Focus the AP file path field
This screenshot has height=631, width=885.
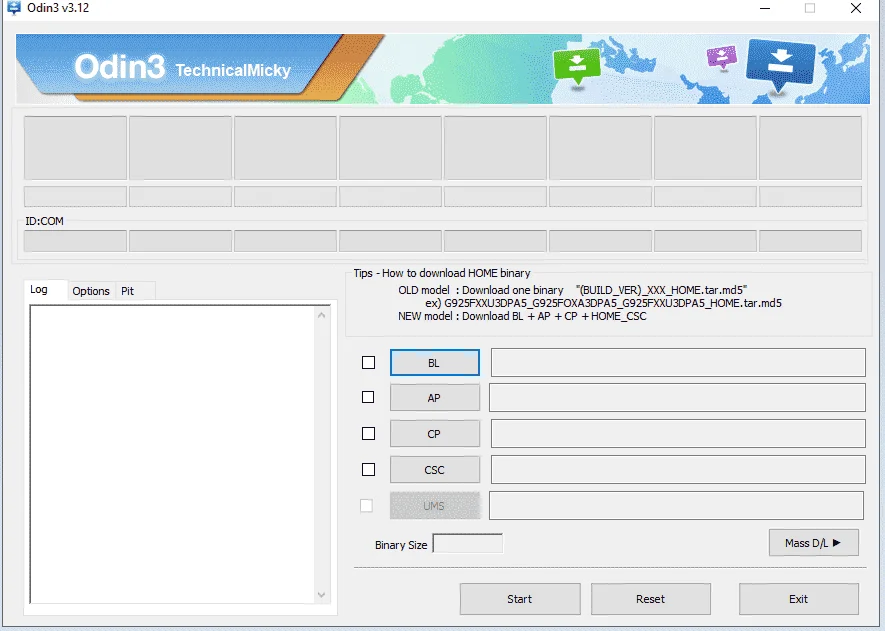click(x=677, y=398)
